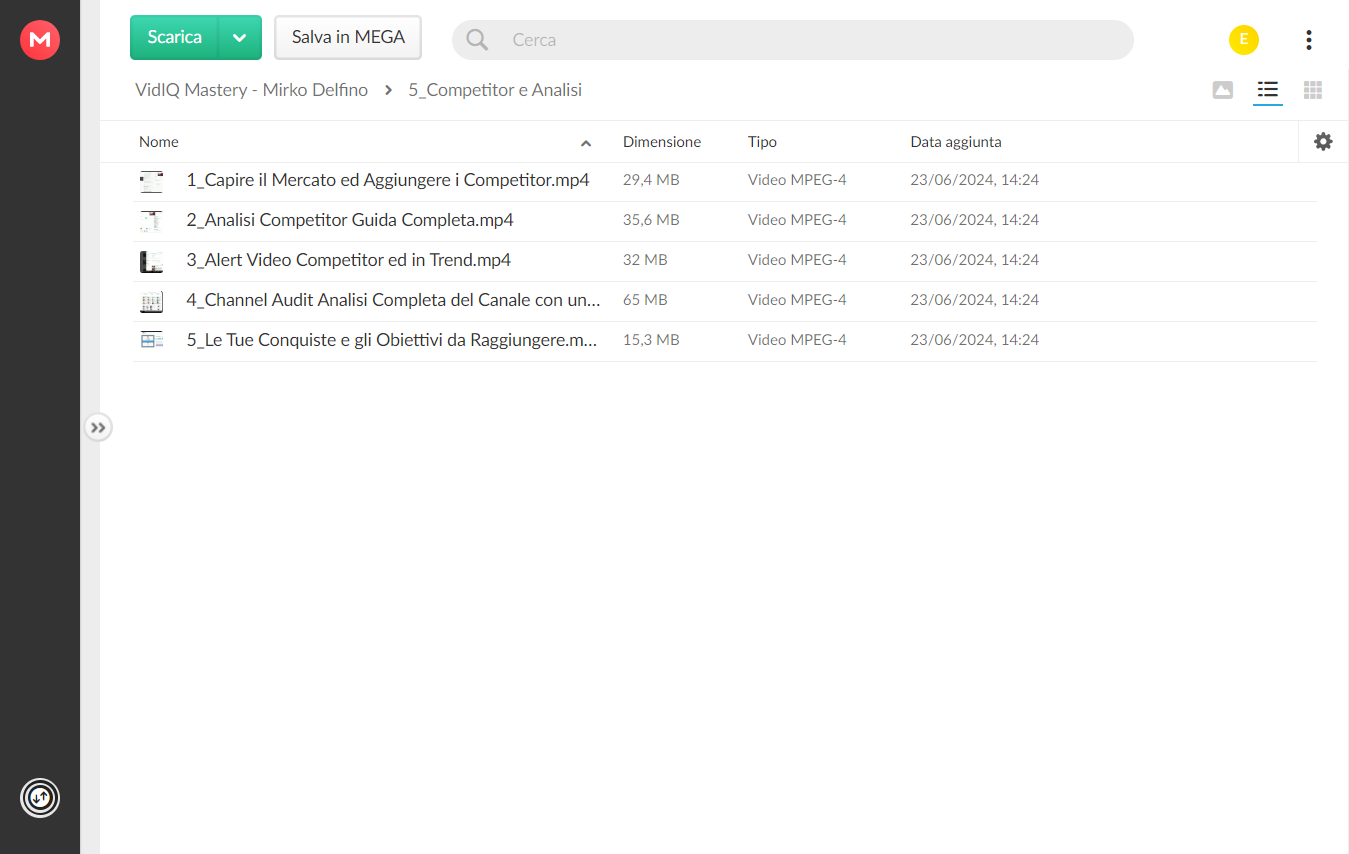Sort by Dimensione column header
This screenshot has width=1349, height=854.
click(662, 142)
